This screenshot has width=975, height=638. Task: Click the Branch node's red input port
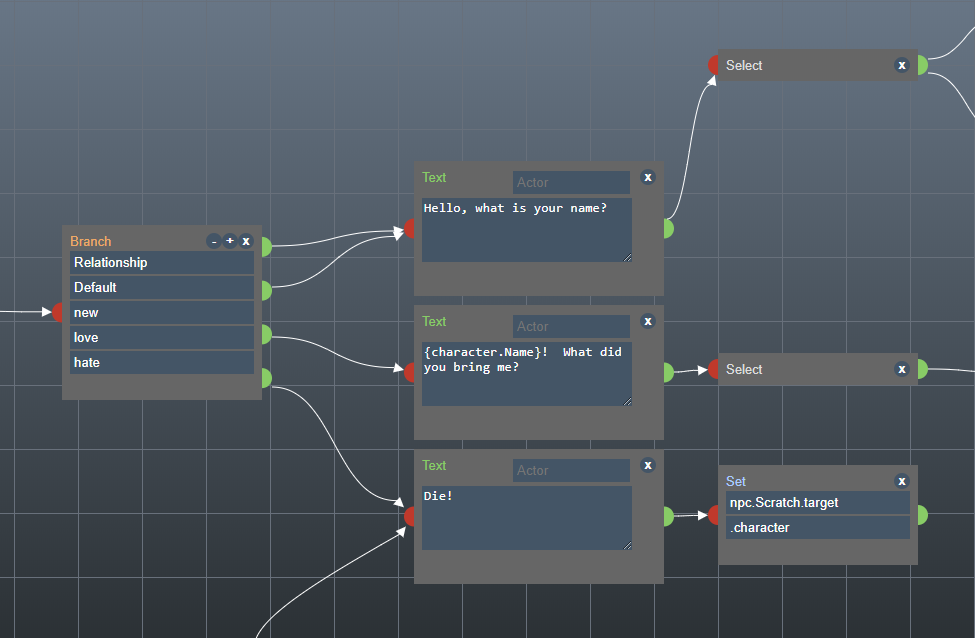pos(58,312)
